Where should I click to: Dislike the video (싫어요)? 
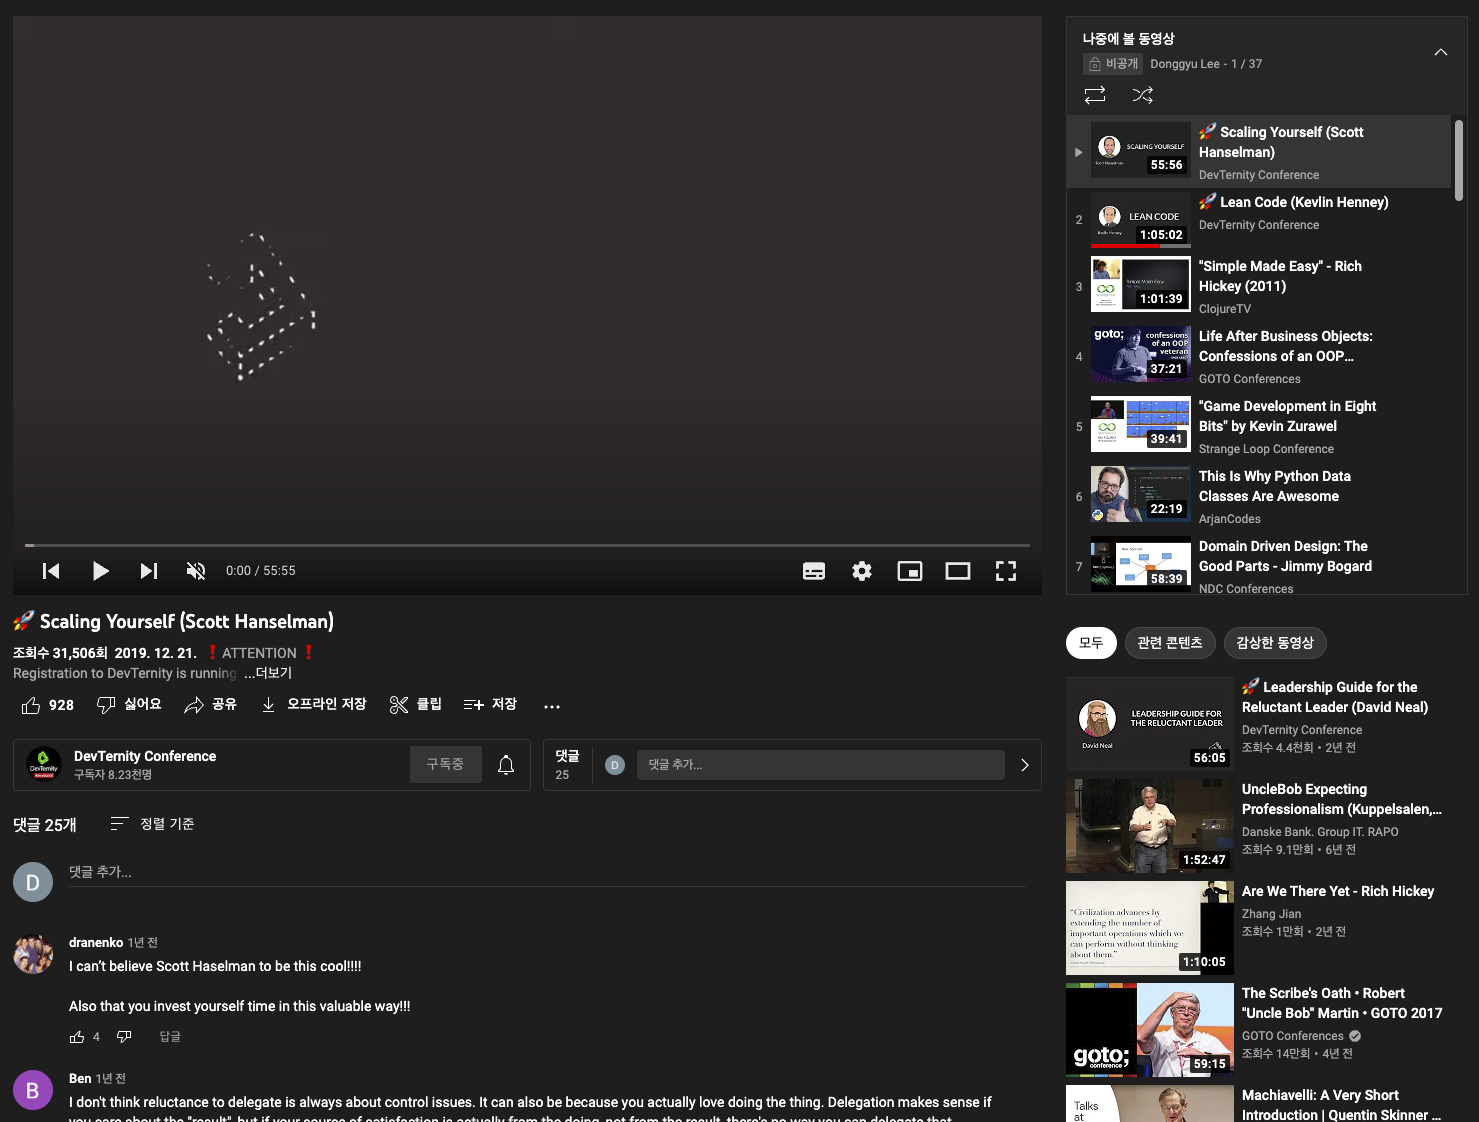pyautogui.click(x=129, y=705)
